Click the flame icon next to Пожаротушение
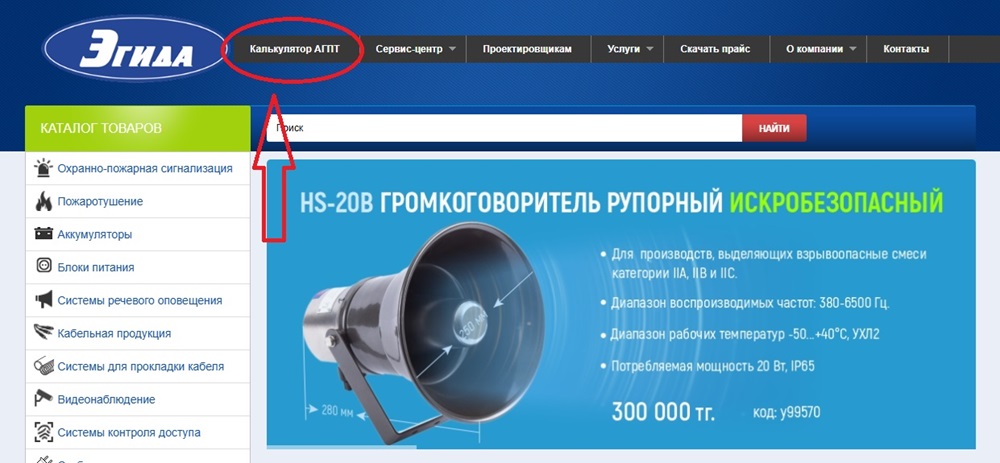 pyautogui.click(x=43, y=202)
